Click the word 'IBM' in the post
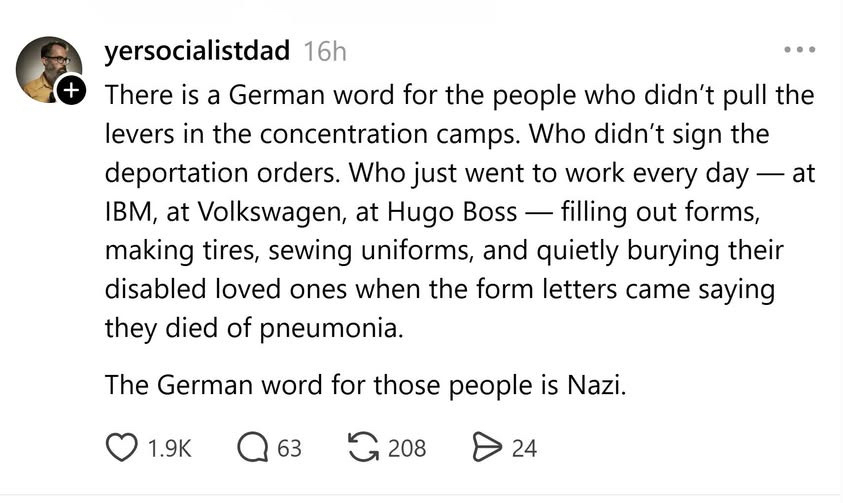Screen dimensions: 843x503 pyautogui.click(x=125, y=212)
